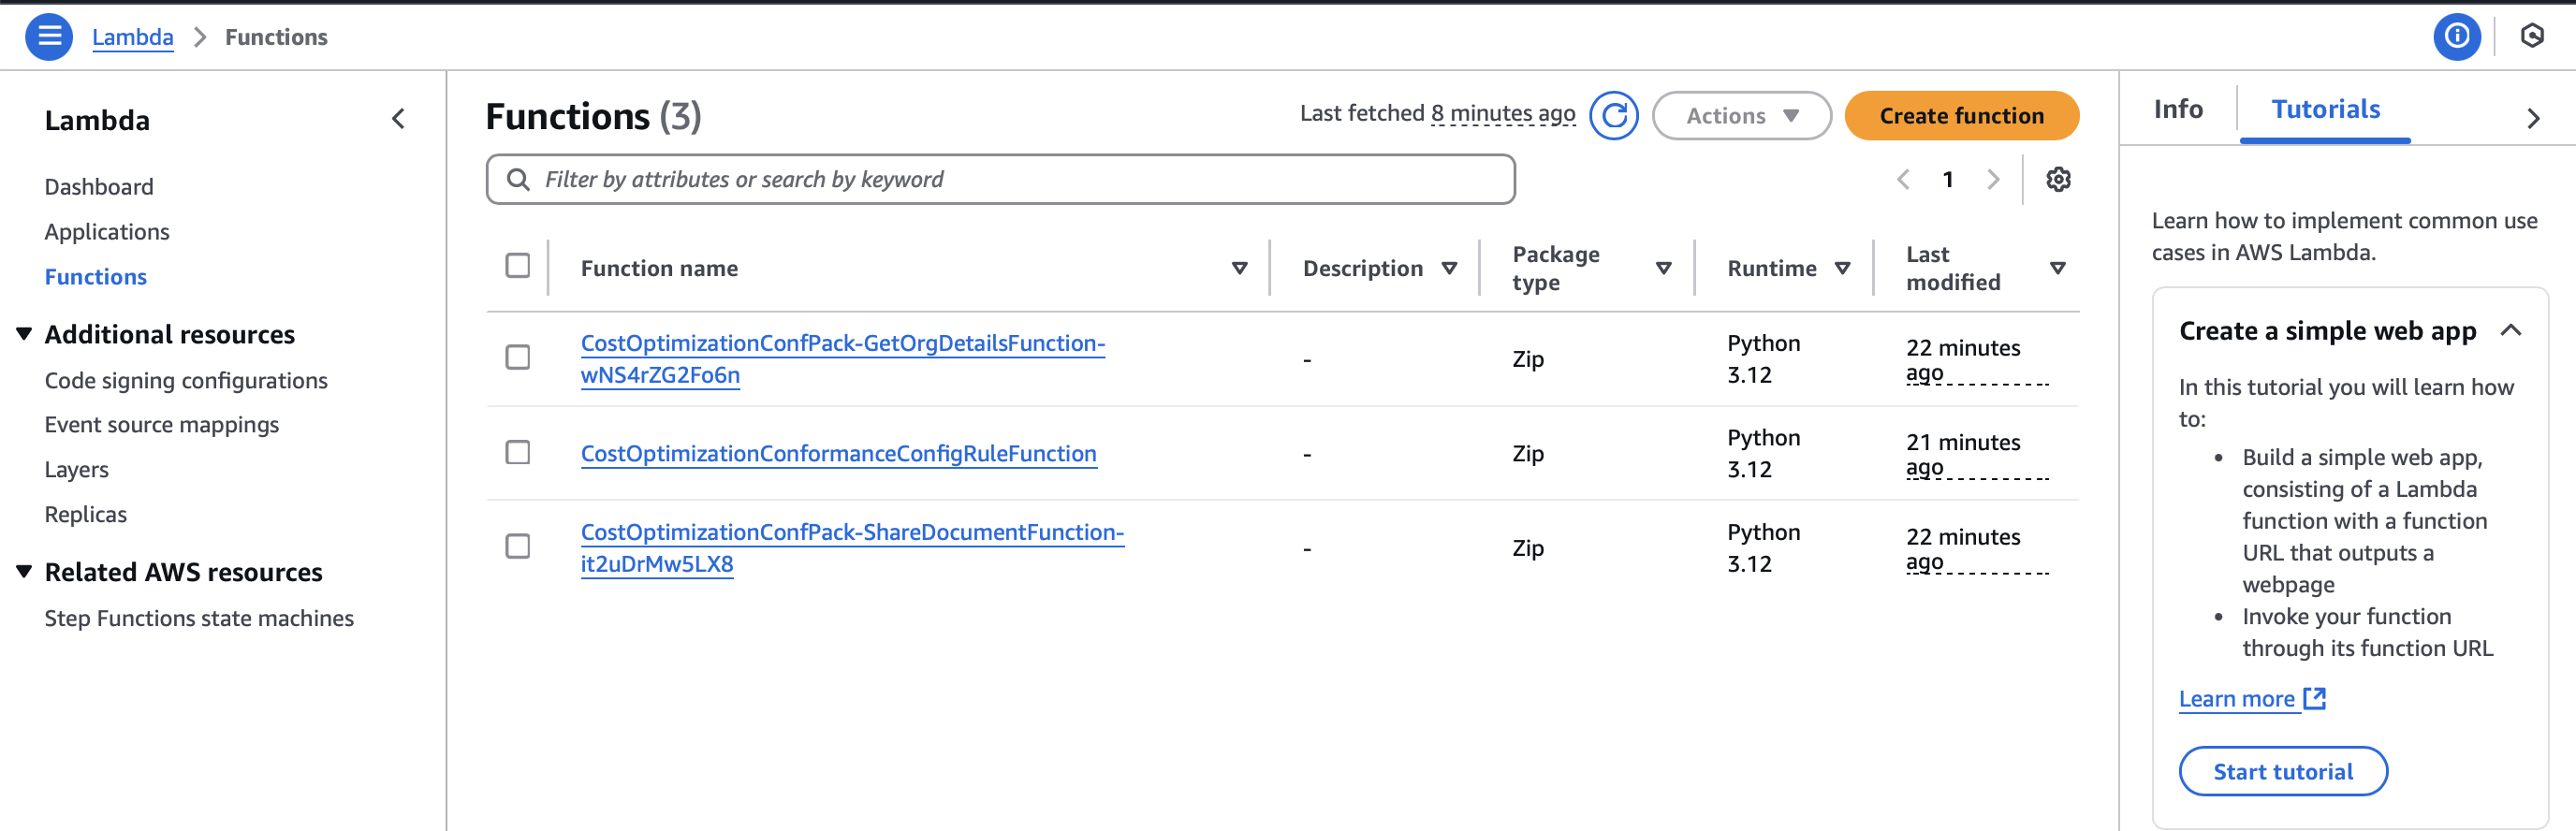Refresh the functions list
The image size is (2576, 831).
coord(1613,116)
